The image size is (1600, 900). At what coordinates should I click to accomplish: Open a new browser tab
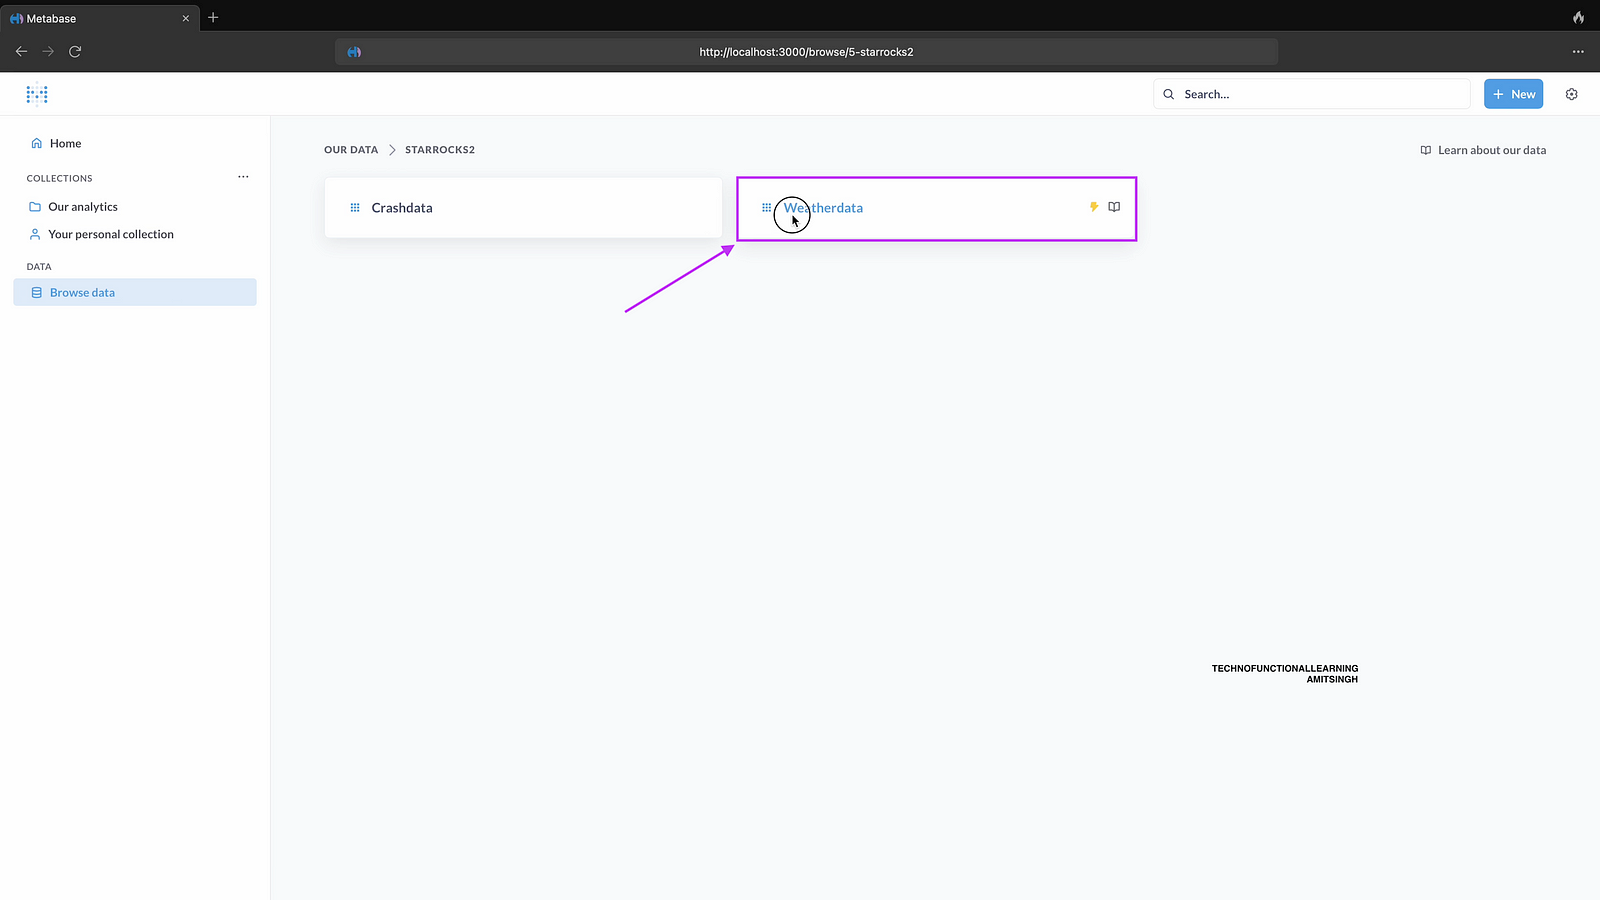(x=213, y=18)
